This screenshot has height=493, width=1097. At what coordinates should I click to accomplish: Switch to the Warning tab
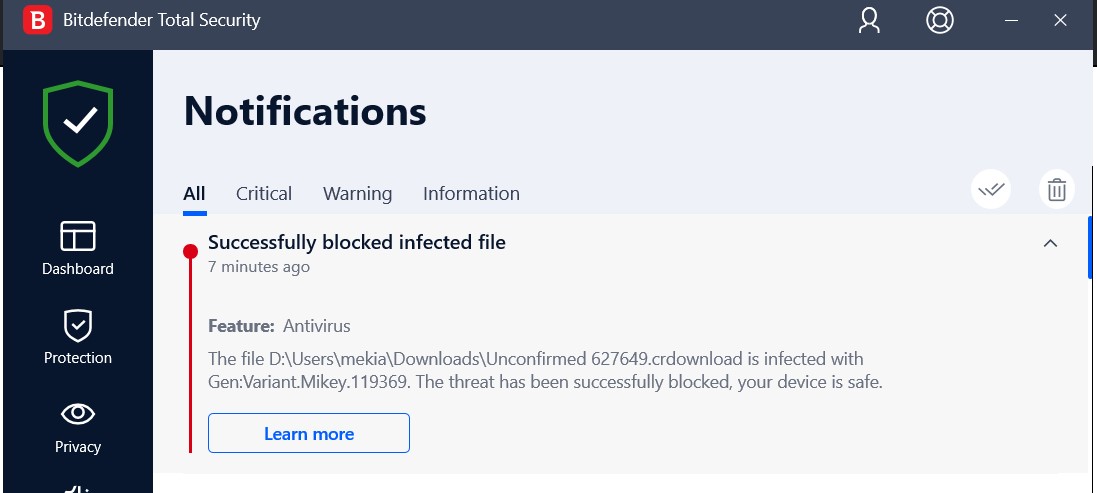tap(358, 194)
